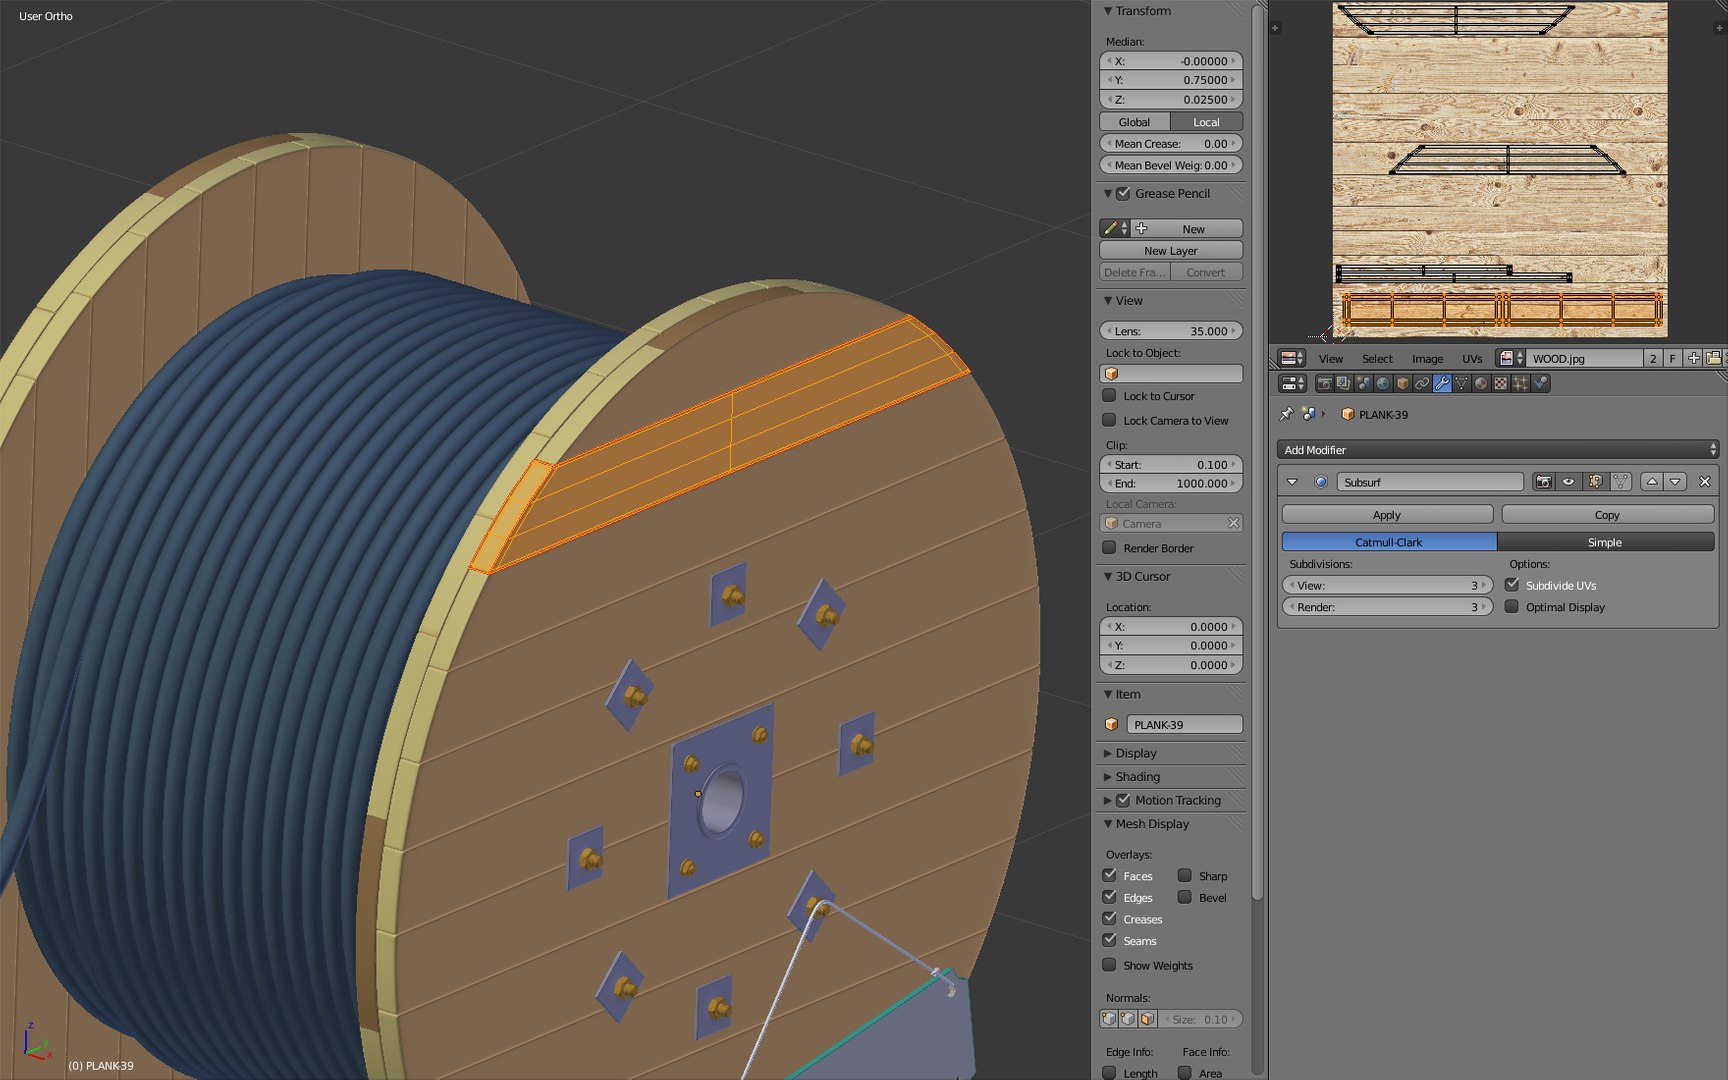Open the Particles properties tab
The width and height of the screenshot is (1728, 1080).
1520,383
